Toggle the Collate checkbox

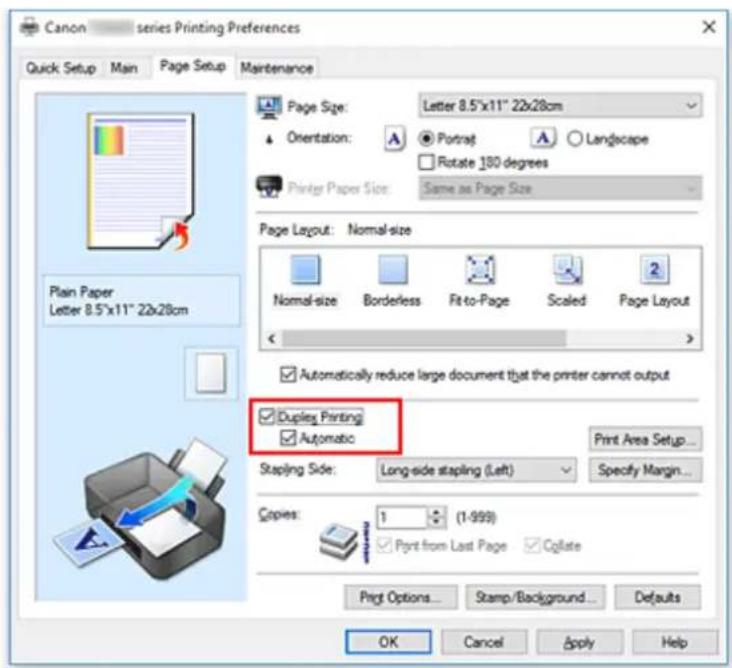coord(532,545)
